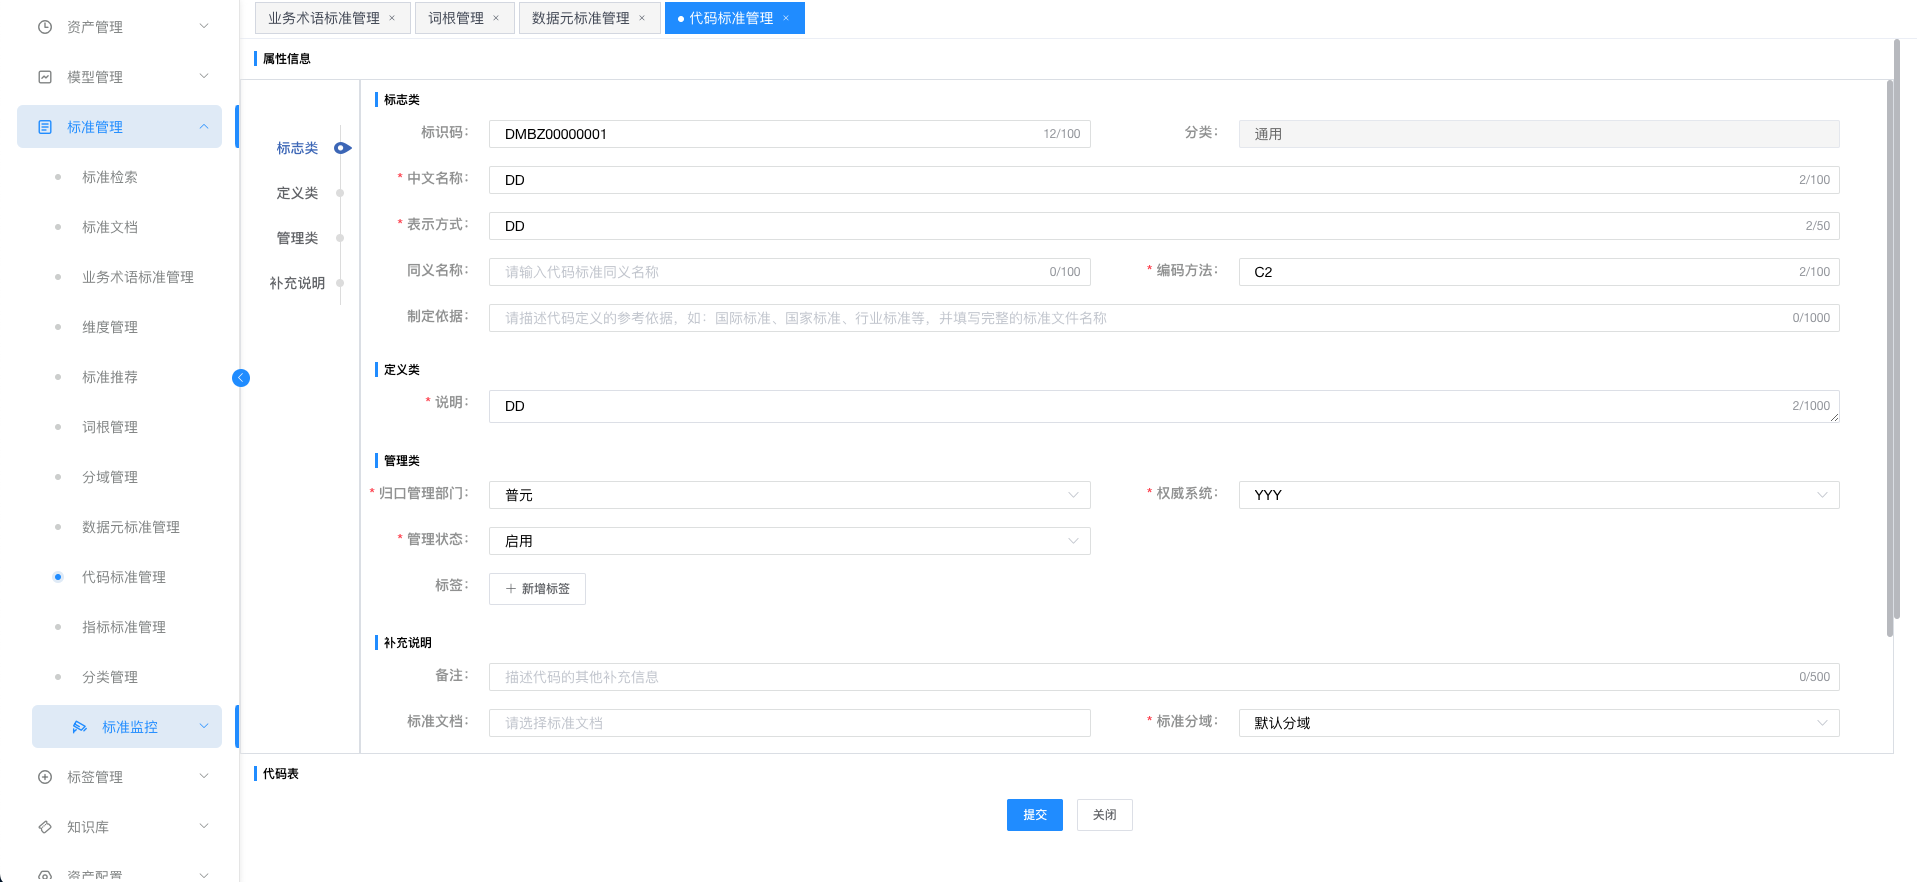Open the 权威系统 dropdown
This screenshot has height=882, width=1917.
coord(1539,495)
